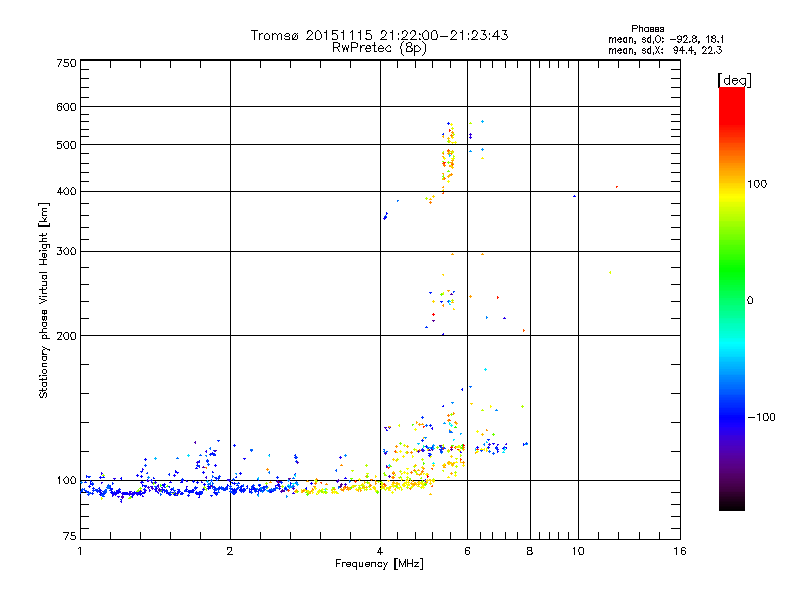Click the colorbar '-100' tick label
The height and width of the screenshot is (600, 800).
tap(761, 417)
